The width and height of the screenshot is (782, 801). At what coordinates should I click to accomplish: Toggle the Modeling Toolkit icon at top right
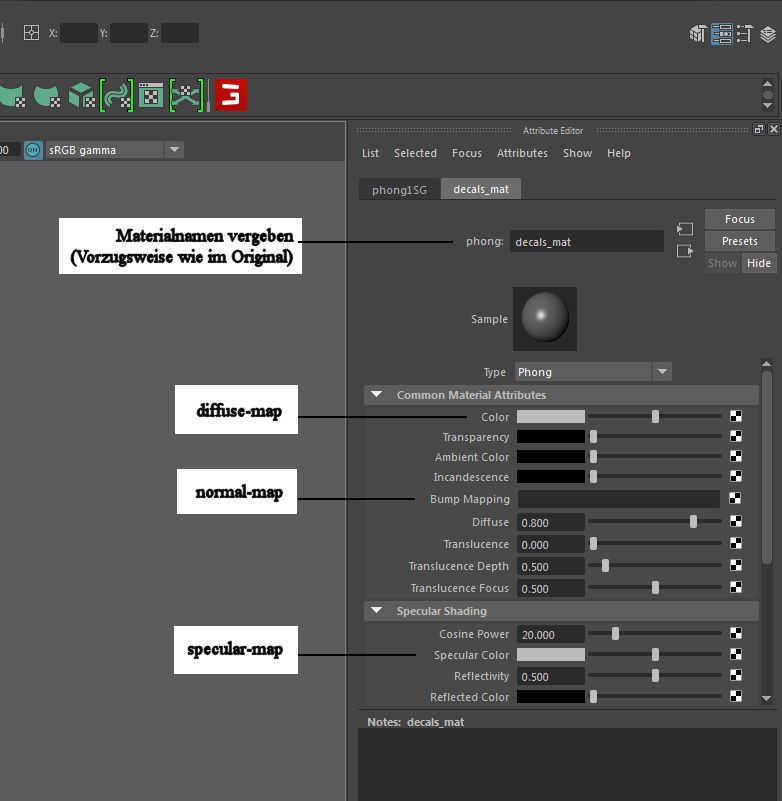click(x=697, y=34)
